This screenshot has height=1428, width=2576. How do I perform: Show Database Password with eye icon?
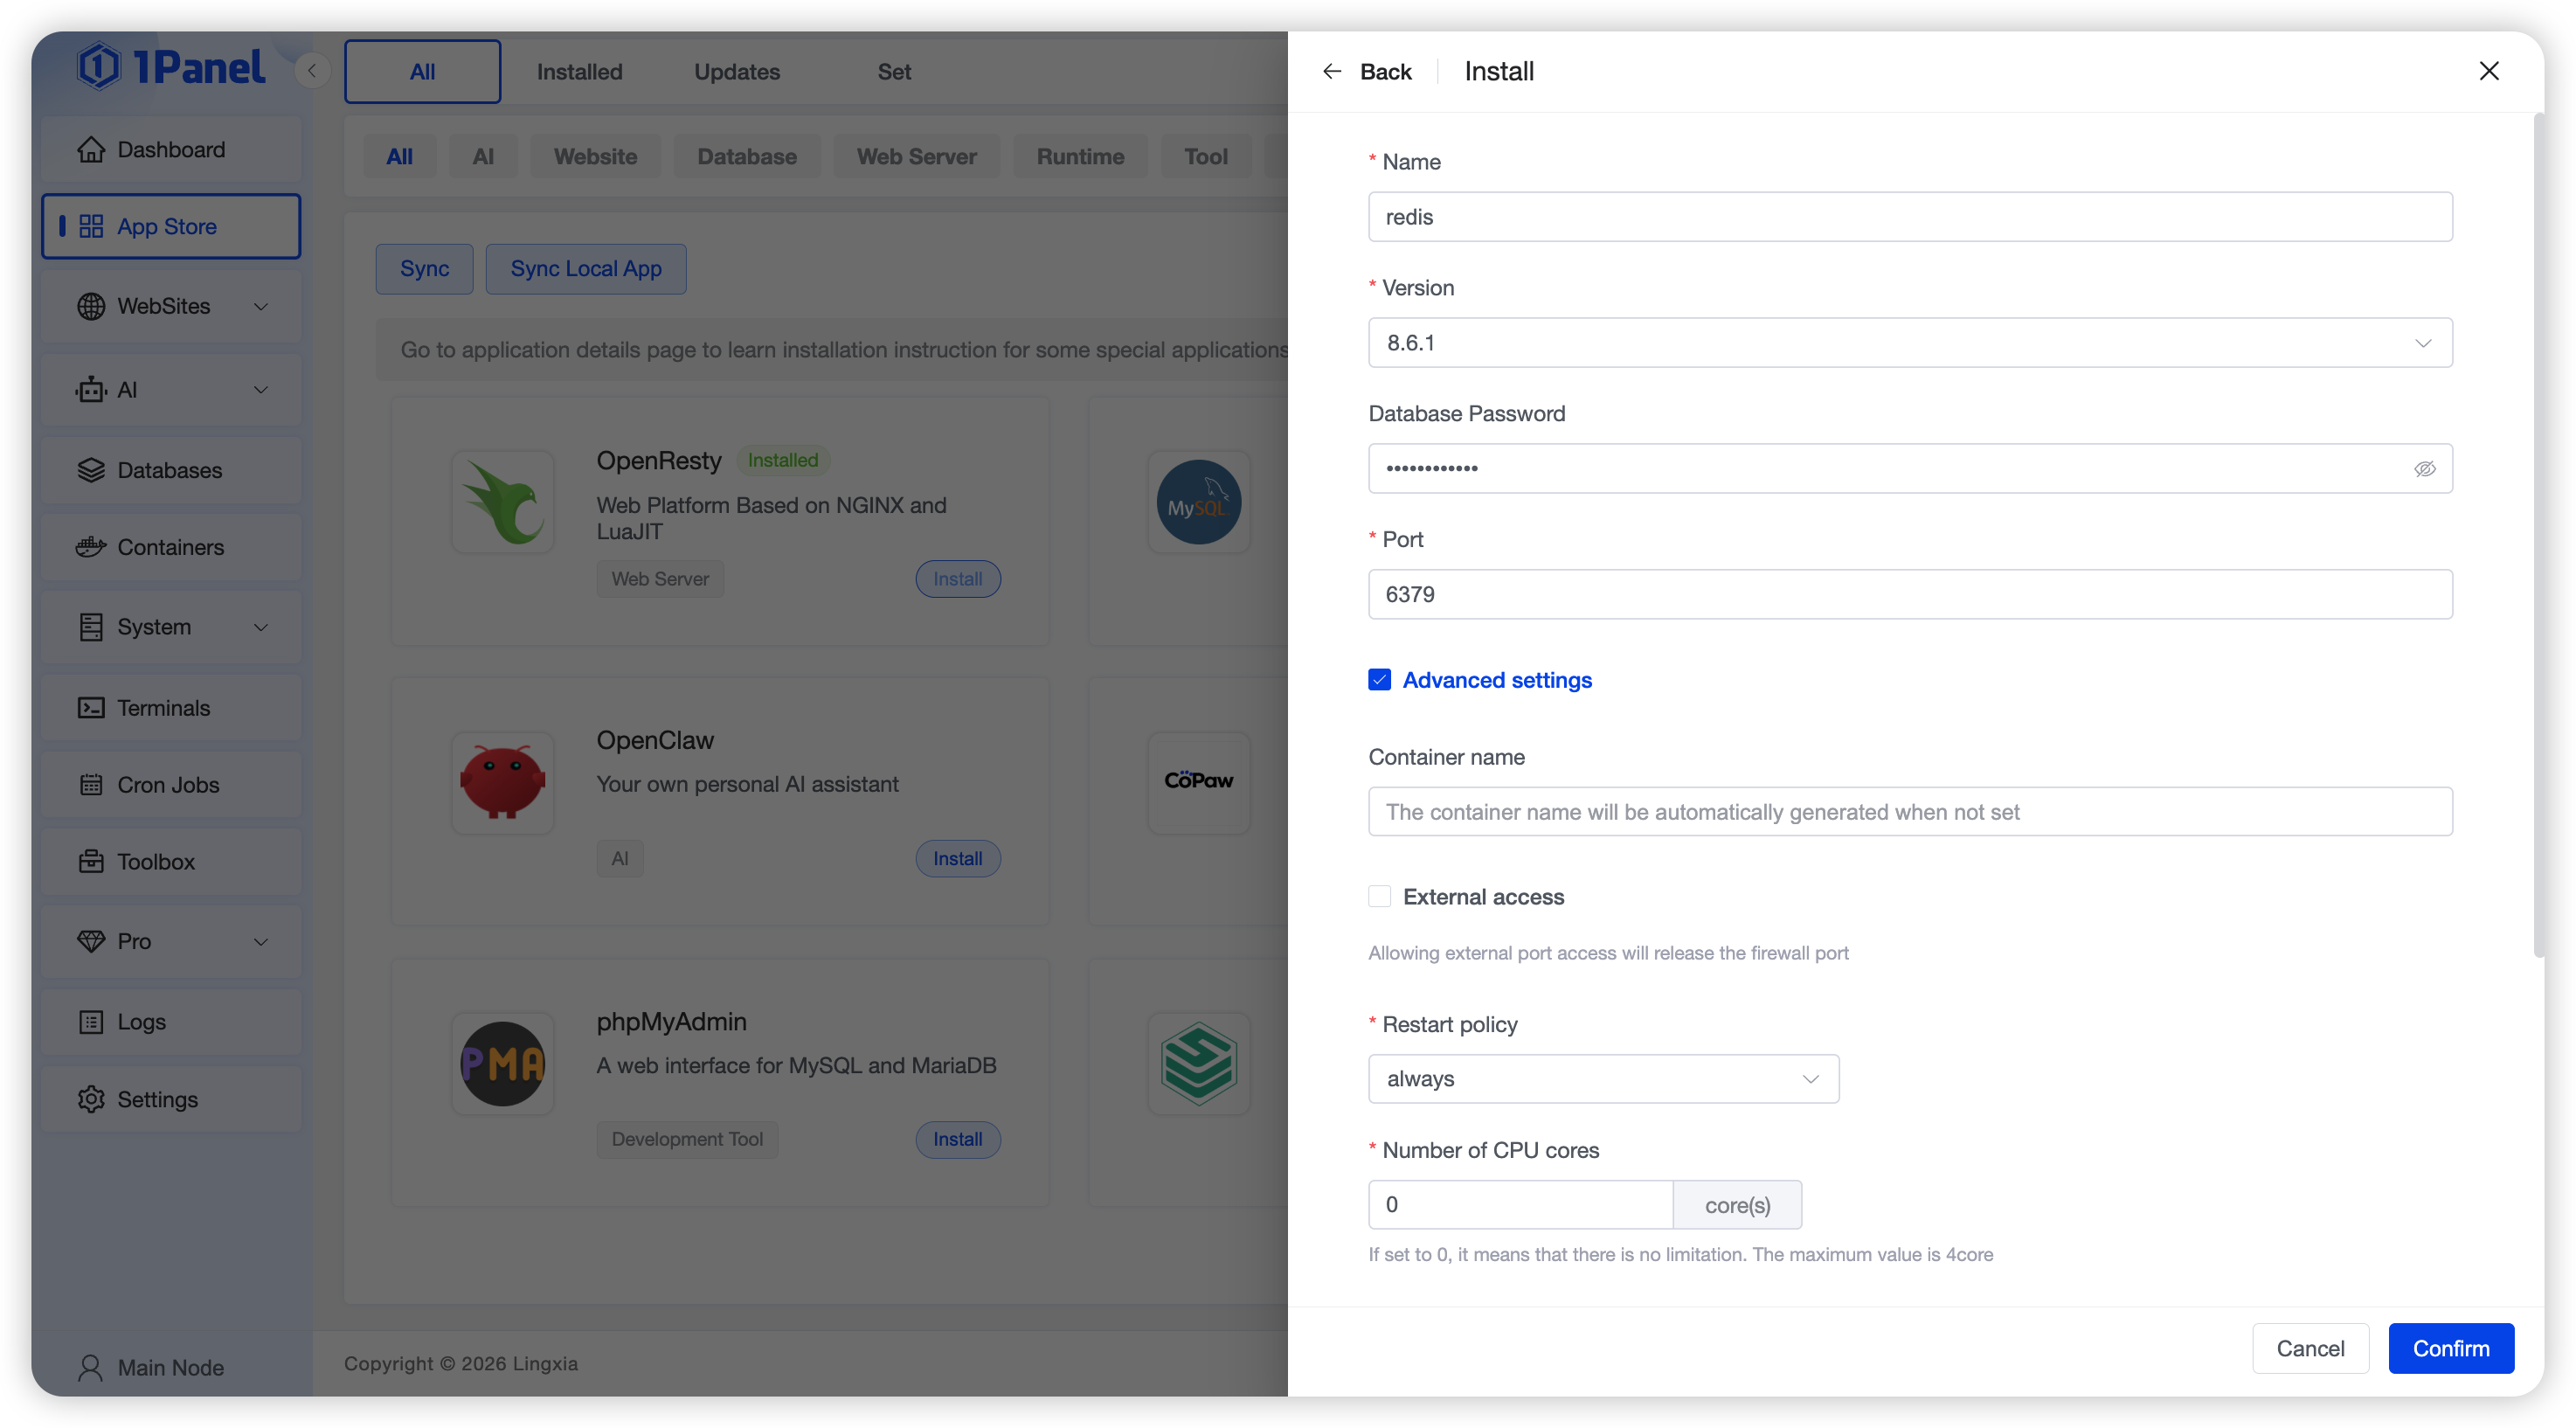click(x=2424, y=469)
